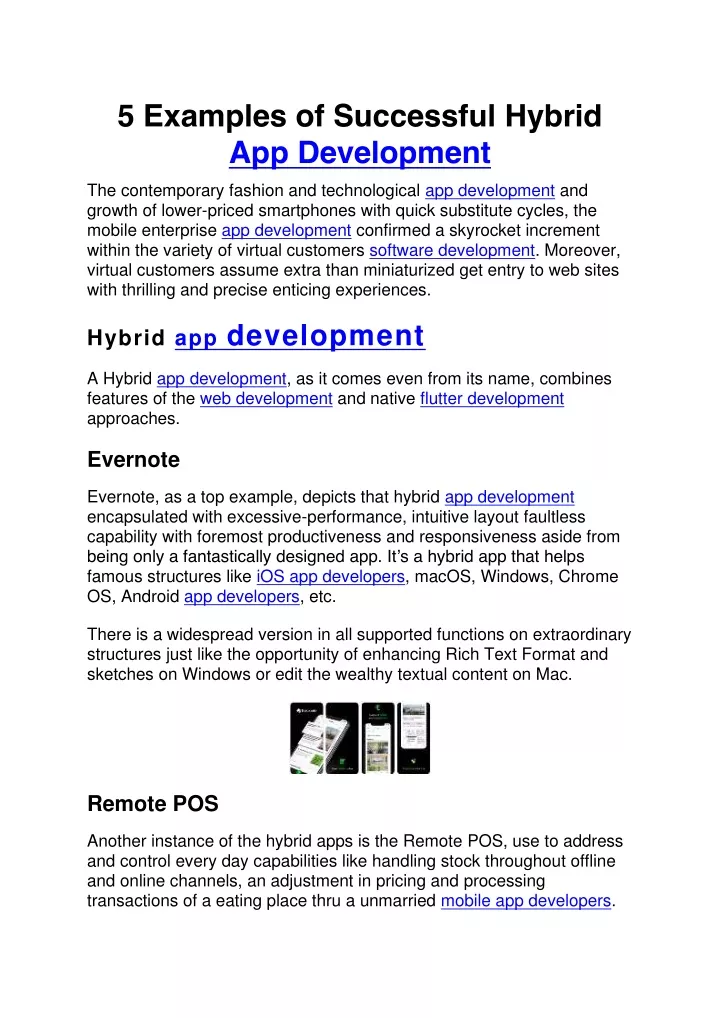
Task: Click the '5 Examples of Successful Hybrid' title text
Action: point(360,116)
